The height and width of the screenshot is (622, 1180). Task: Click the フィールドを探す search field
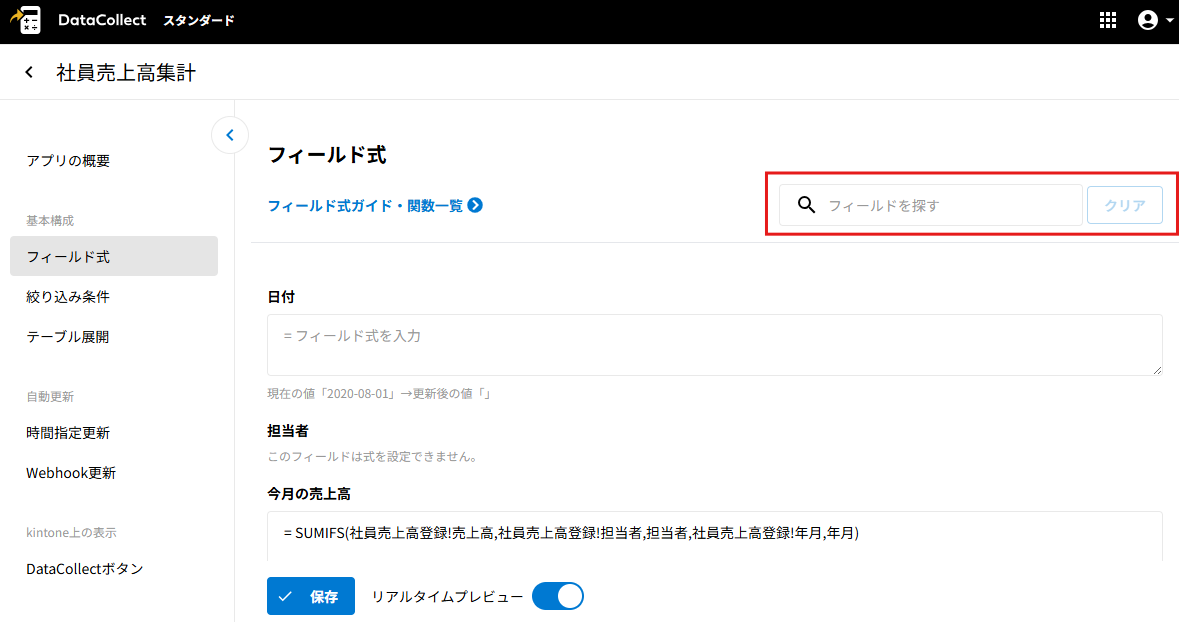pyautogui.click(x=931, y=205)
